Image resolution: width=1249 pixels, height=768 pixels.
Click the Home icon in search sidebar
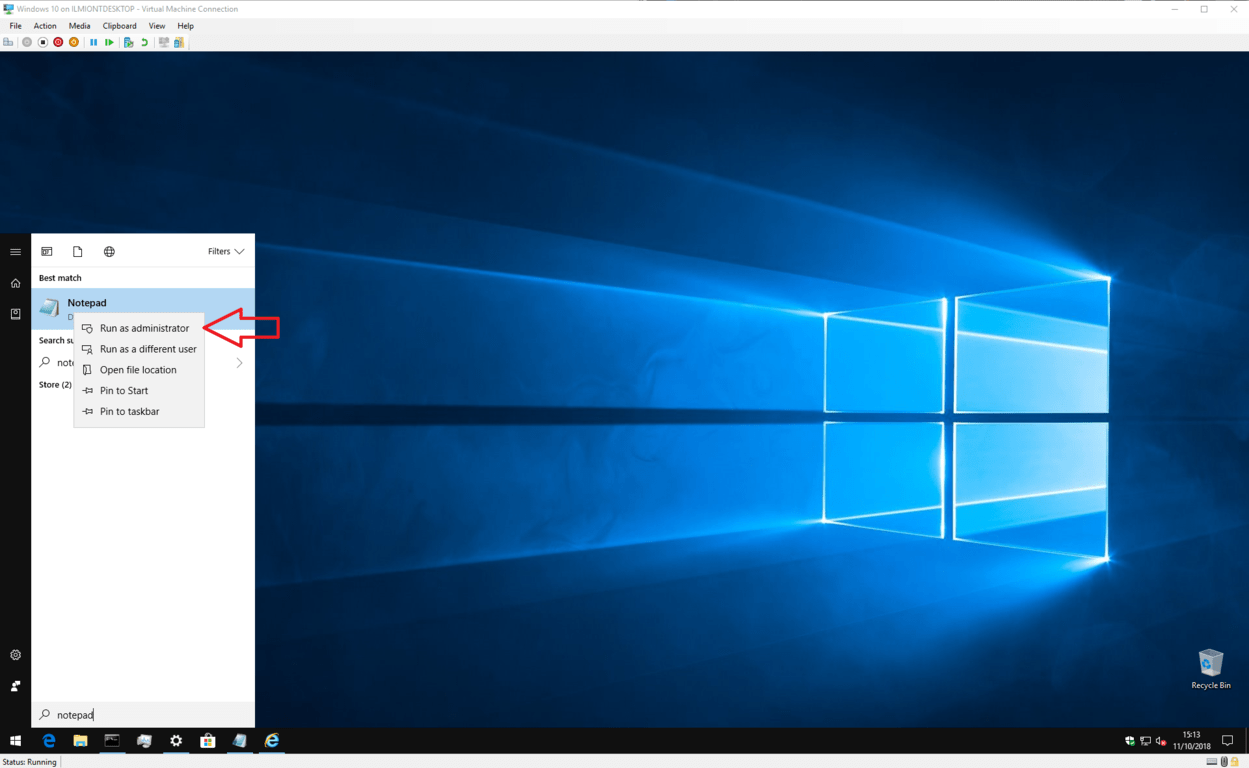15,283
